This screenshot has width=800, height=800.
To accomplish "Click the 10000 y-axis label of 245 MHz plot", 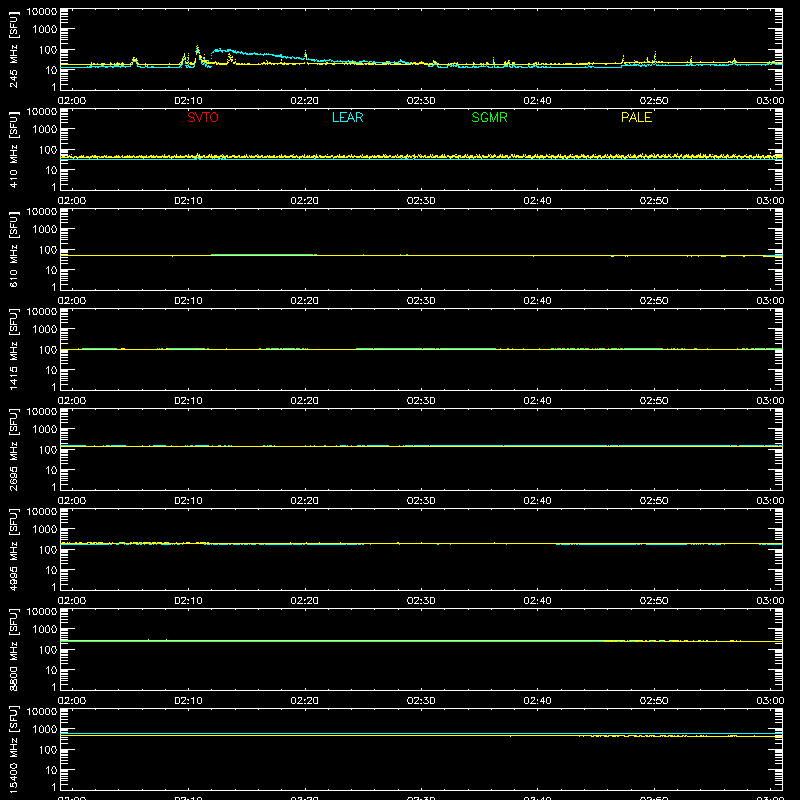I will (x=42, y=12).
